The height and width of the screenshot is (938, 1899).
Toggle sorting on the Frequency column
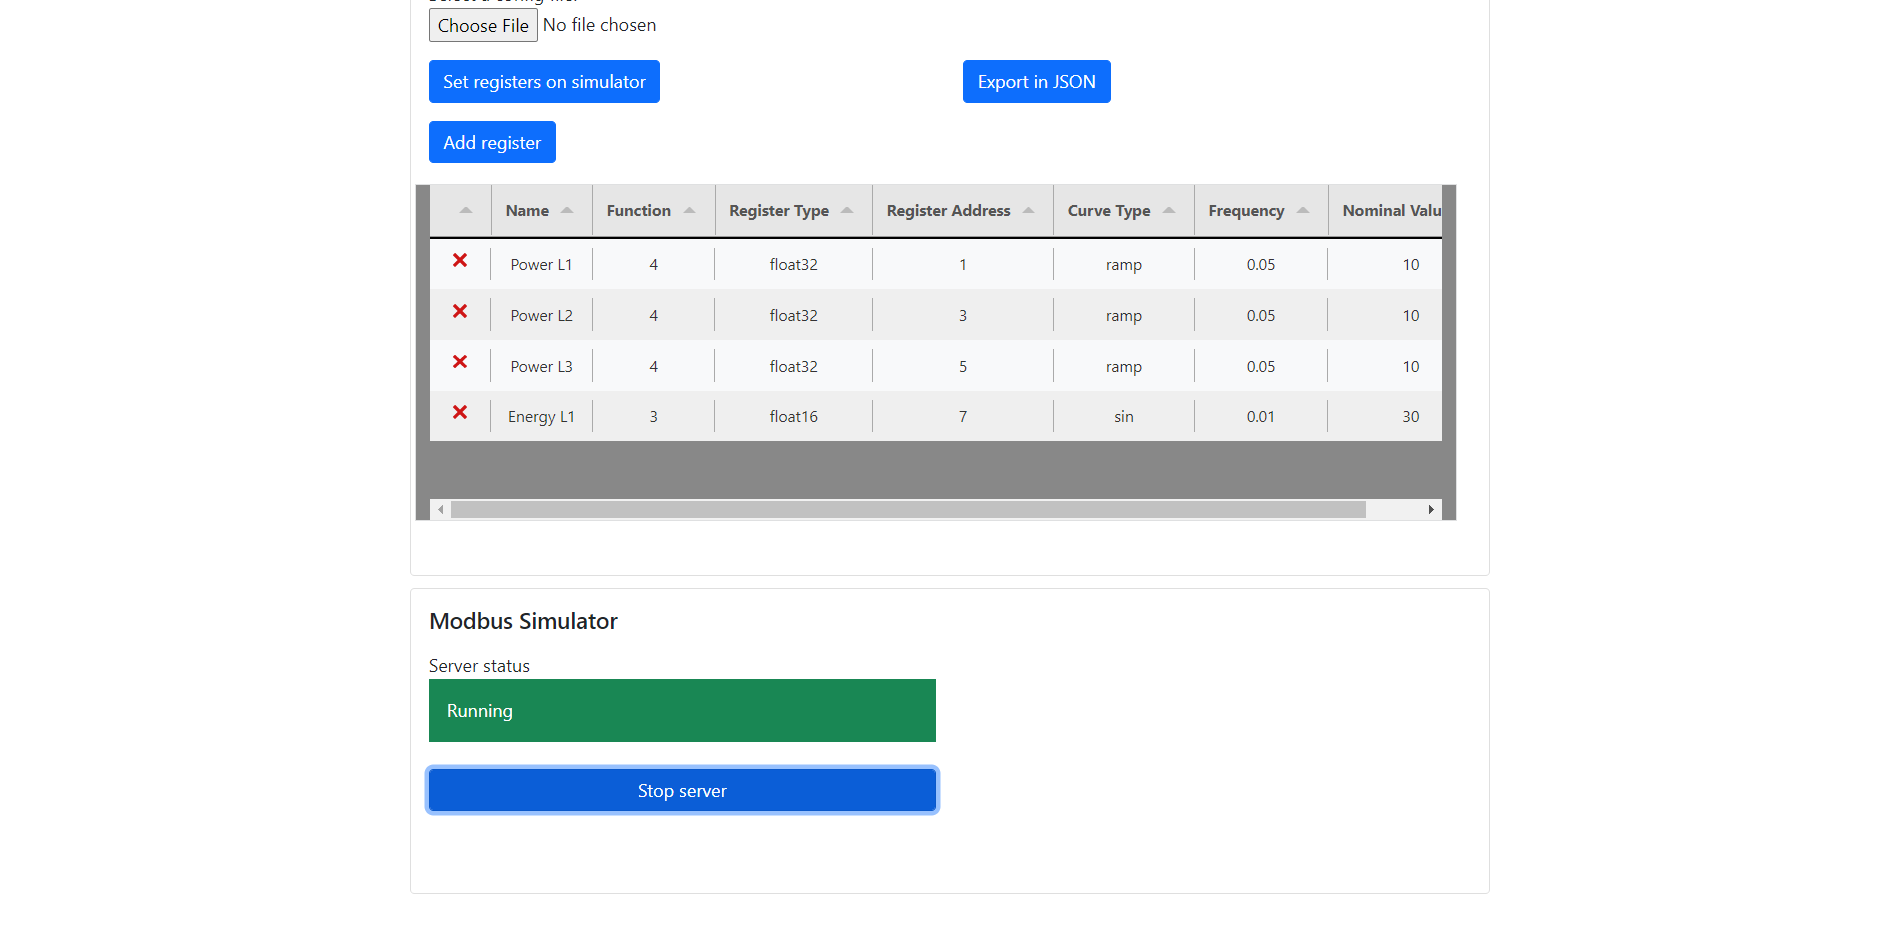[1303, 210]
